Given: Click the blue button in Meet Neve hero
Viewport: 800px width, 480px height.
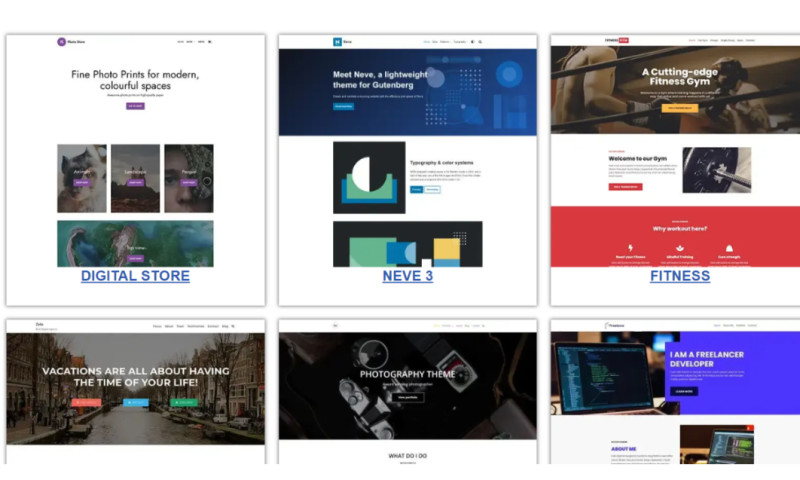Looking at the screenshot, I should 343,106.
